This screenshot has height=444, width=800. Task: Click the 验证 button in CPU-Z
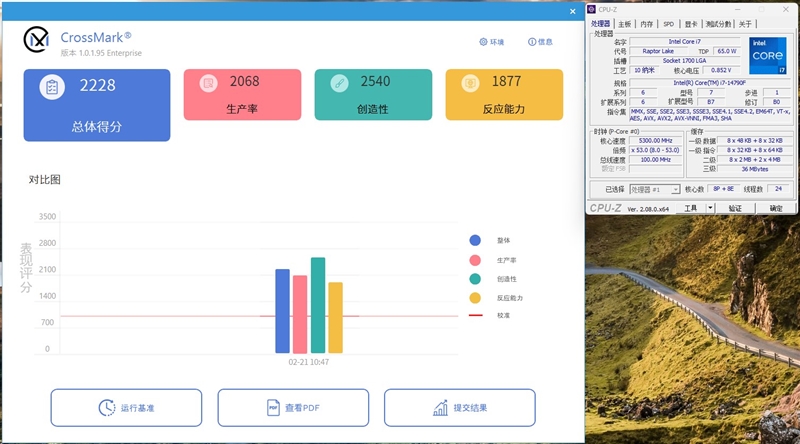pos(735,208)
